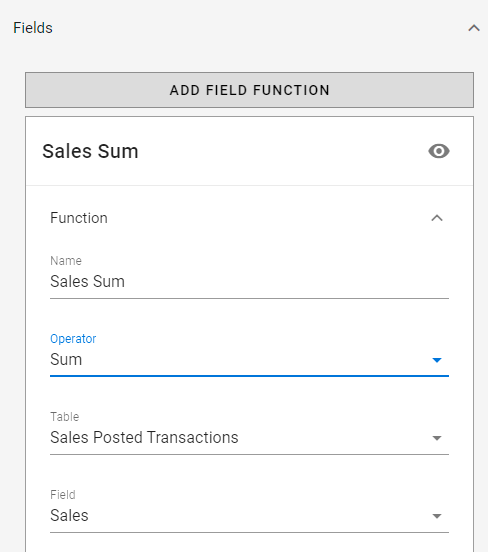This screenshot has height=552, width=488.
Task: Click the Sales Sum text in Name field
Action: coord(87,282)
